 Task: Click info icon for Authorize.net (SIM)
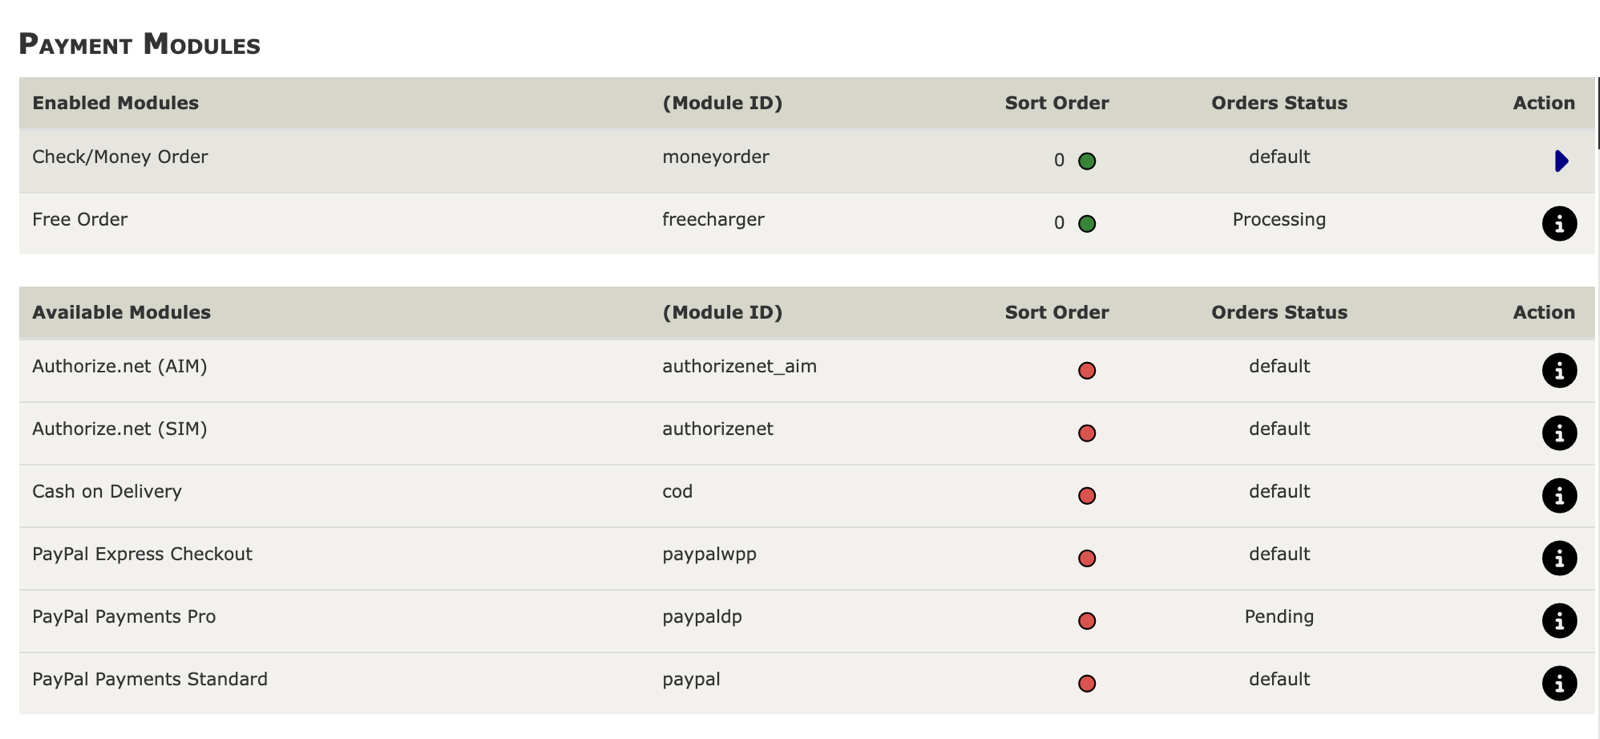[1558, 433]
